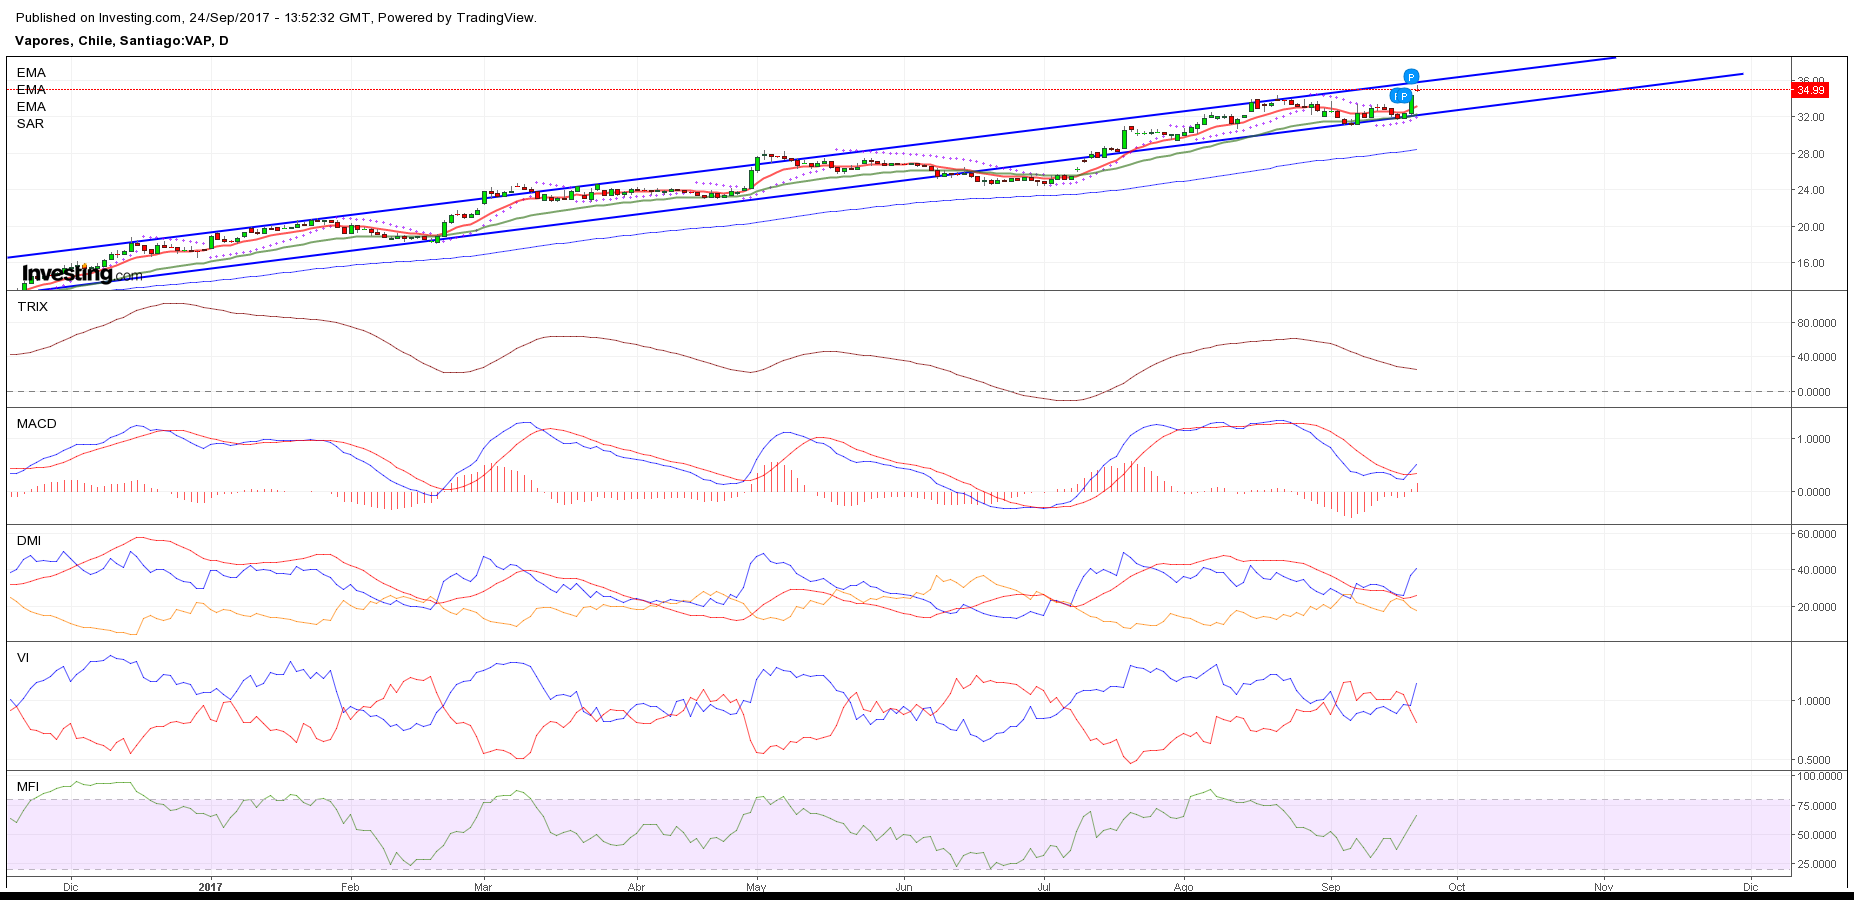Screen dimensions: 1854x900
Task: Click the blue P marker above the latest candle
Action: 1411,77
